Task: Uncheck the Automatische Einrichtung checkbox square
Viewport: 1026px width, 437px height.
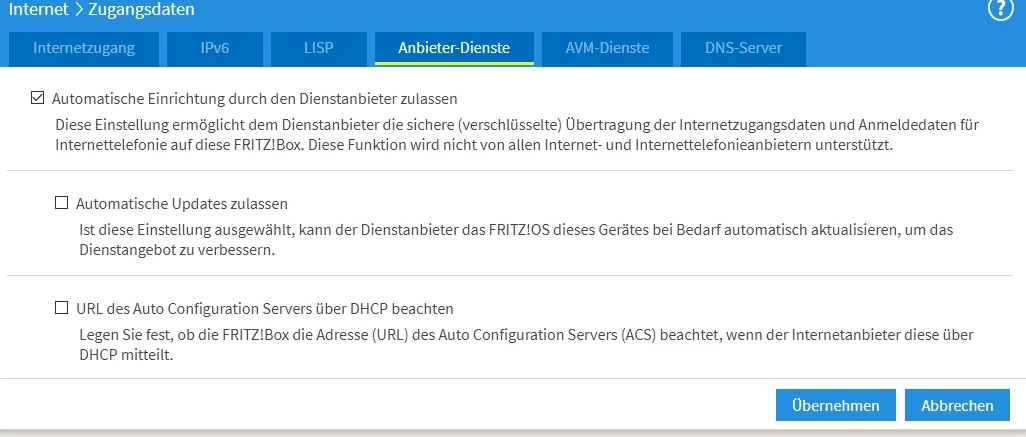Action: [38, 98]
